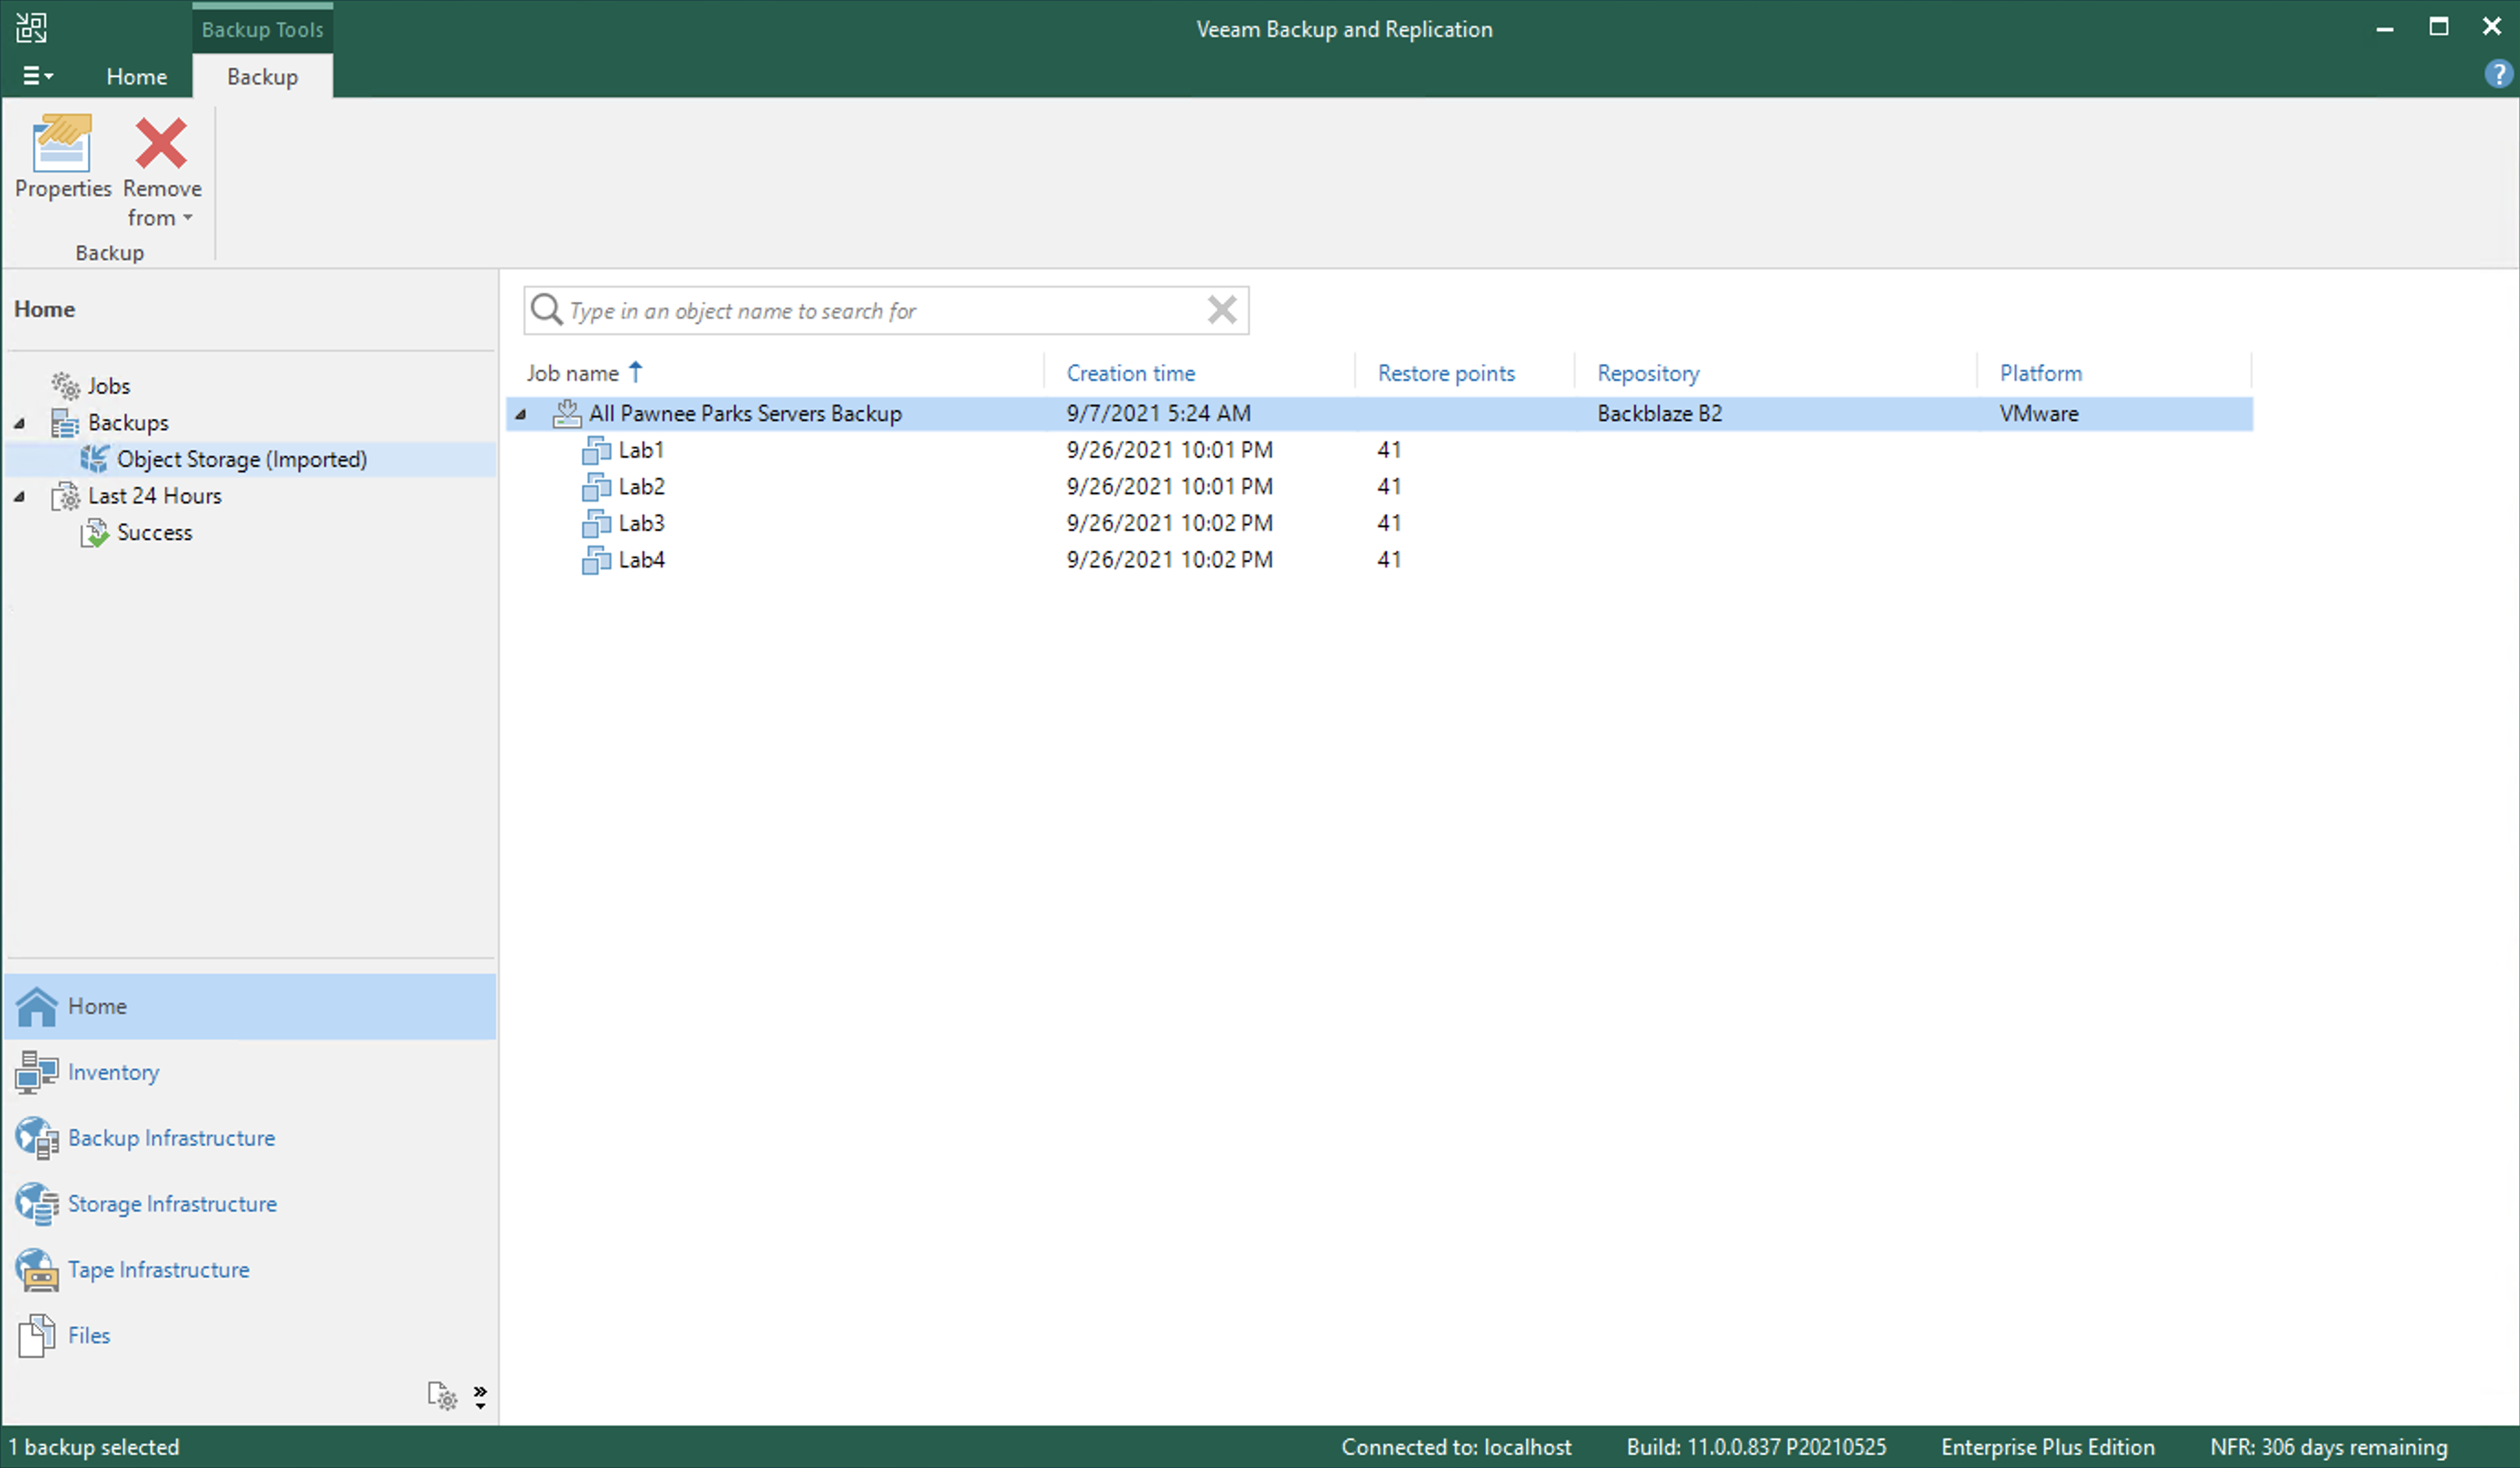Click Lab1 creation time 9/26/2021 10:01 PM
The width and height of the screenshot is (2520, 1468).
(1169, 450)
